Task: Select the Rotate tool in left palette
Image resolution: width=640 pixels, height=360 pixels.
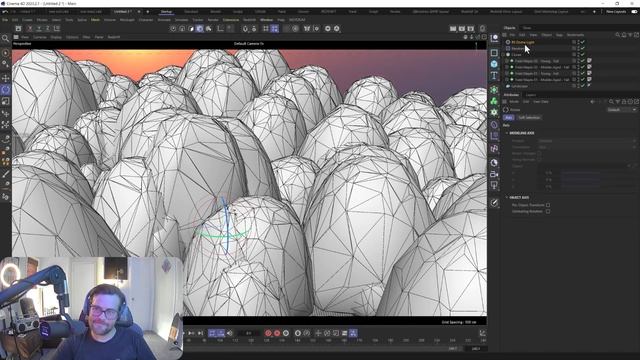Action: (5, 89)
